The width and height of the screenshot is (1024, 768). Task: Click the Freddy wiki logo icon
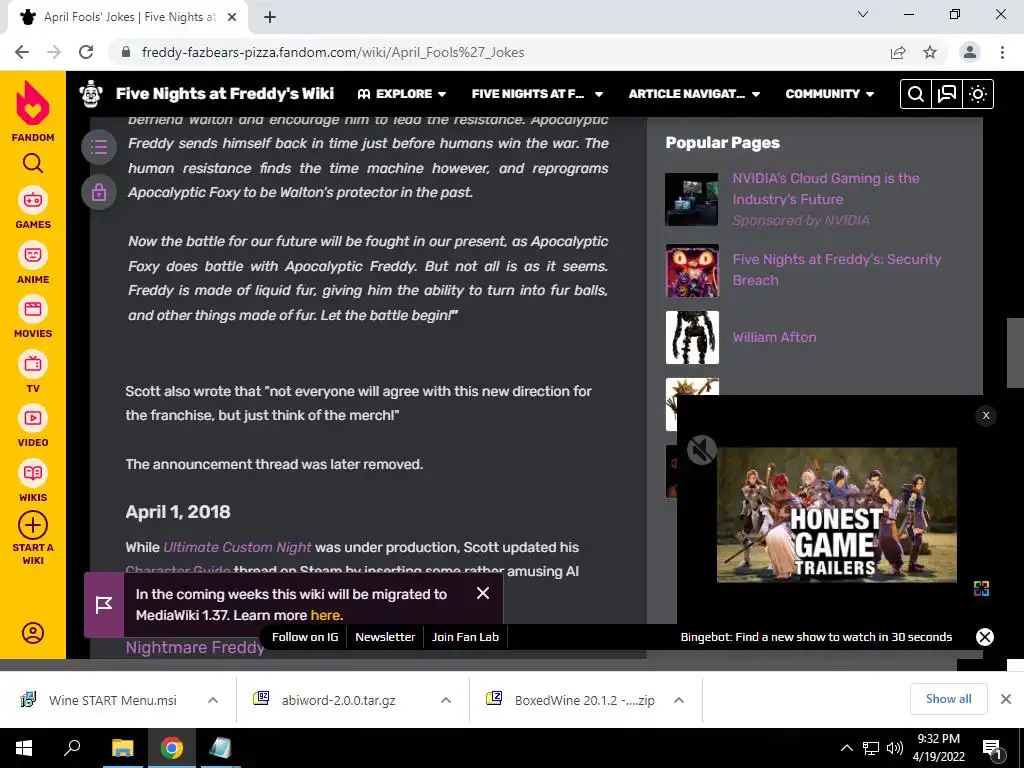pyautogui.click(x=91, y=94)
